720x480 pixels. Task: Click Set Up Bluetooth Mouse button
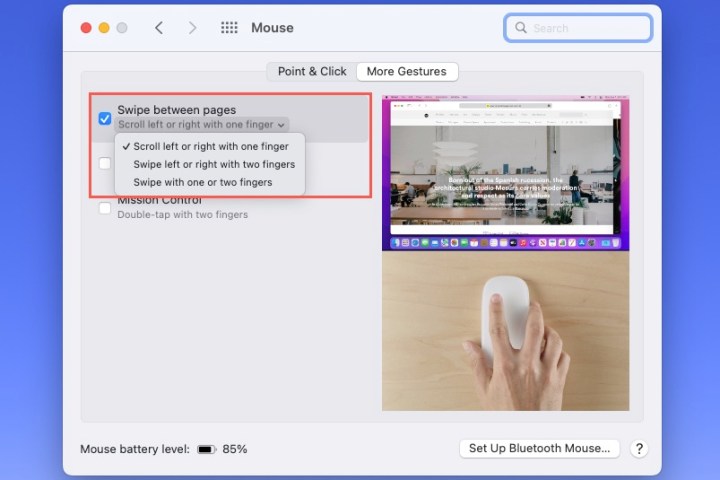[x=540, y=448]
